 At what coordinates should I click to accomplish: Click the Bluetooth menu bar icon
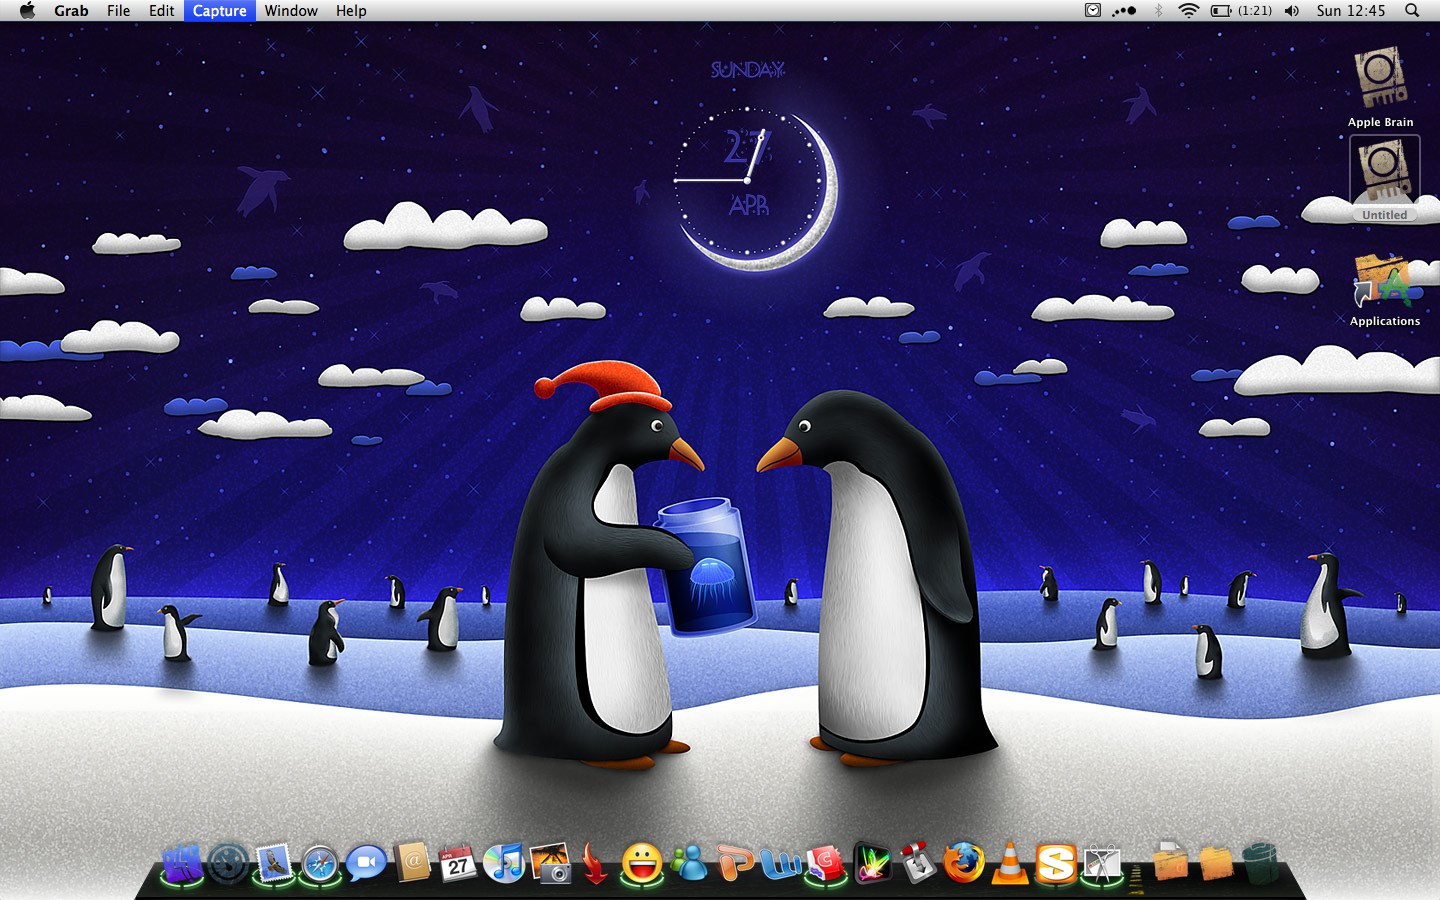point(1158,11)
